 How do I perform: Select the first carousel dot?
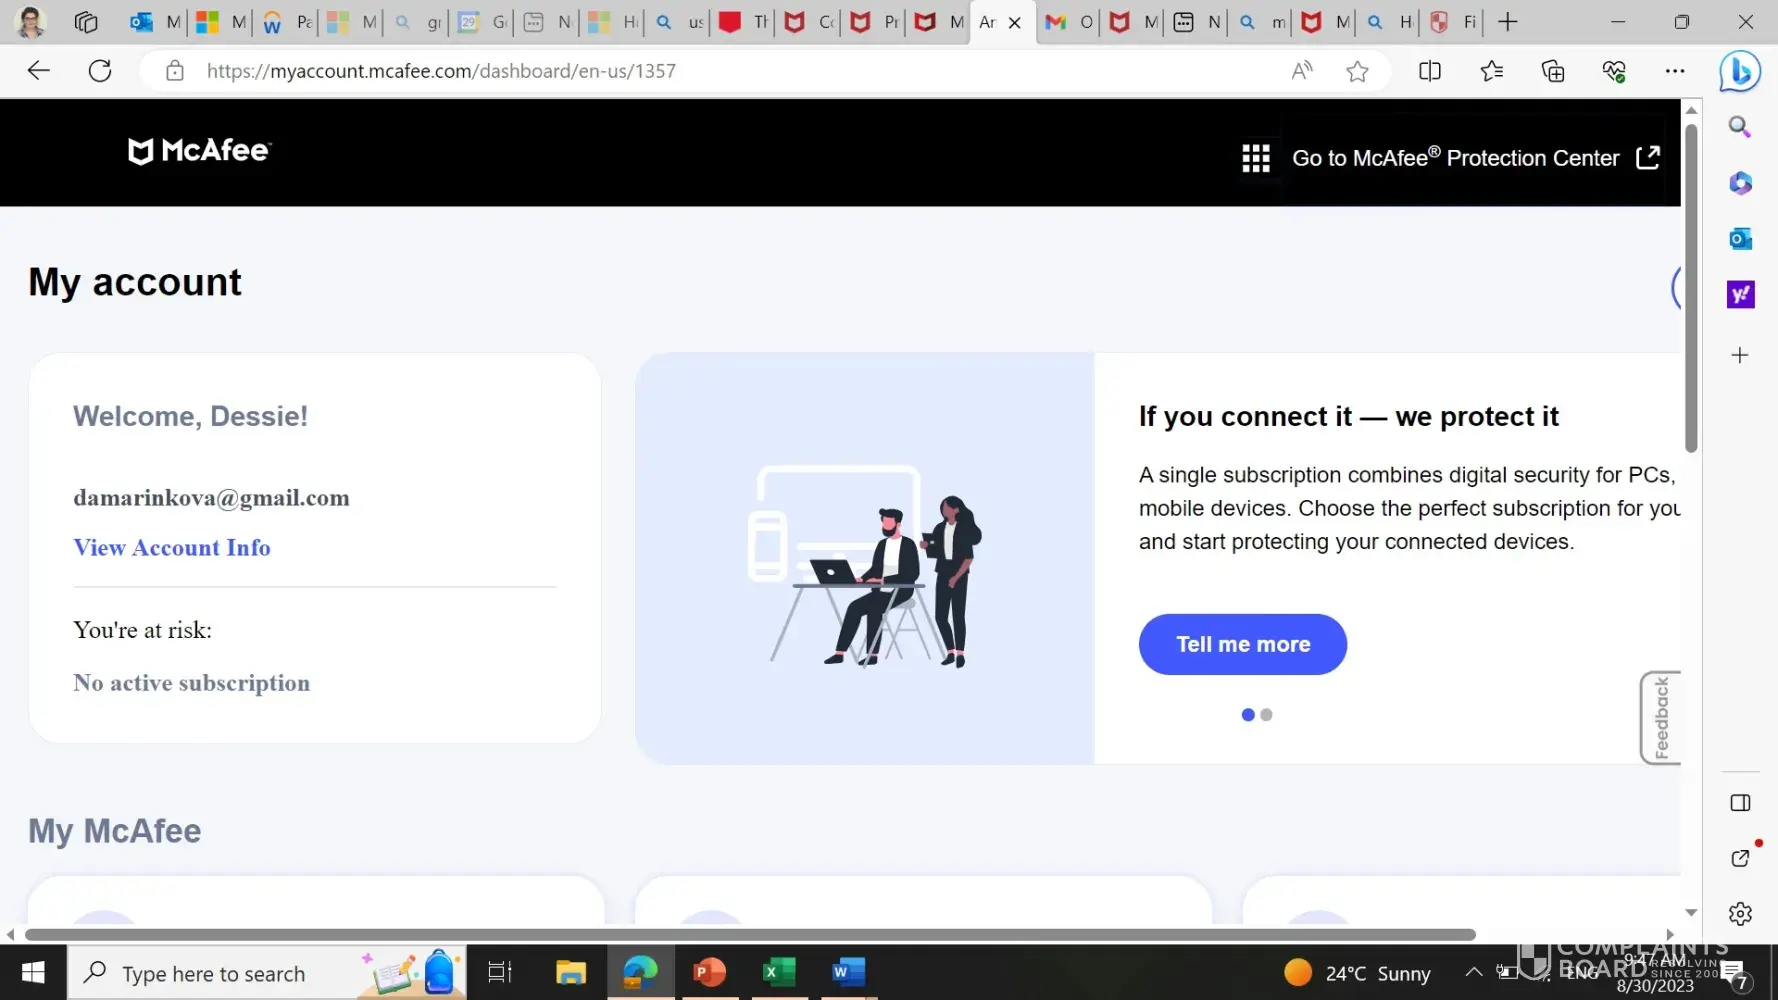click(x=1248, y=715)
